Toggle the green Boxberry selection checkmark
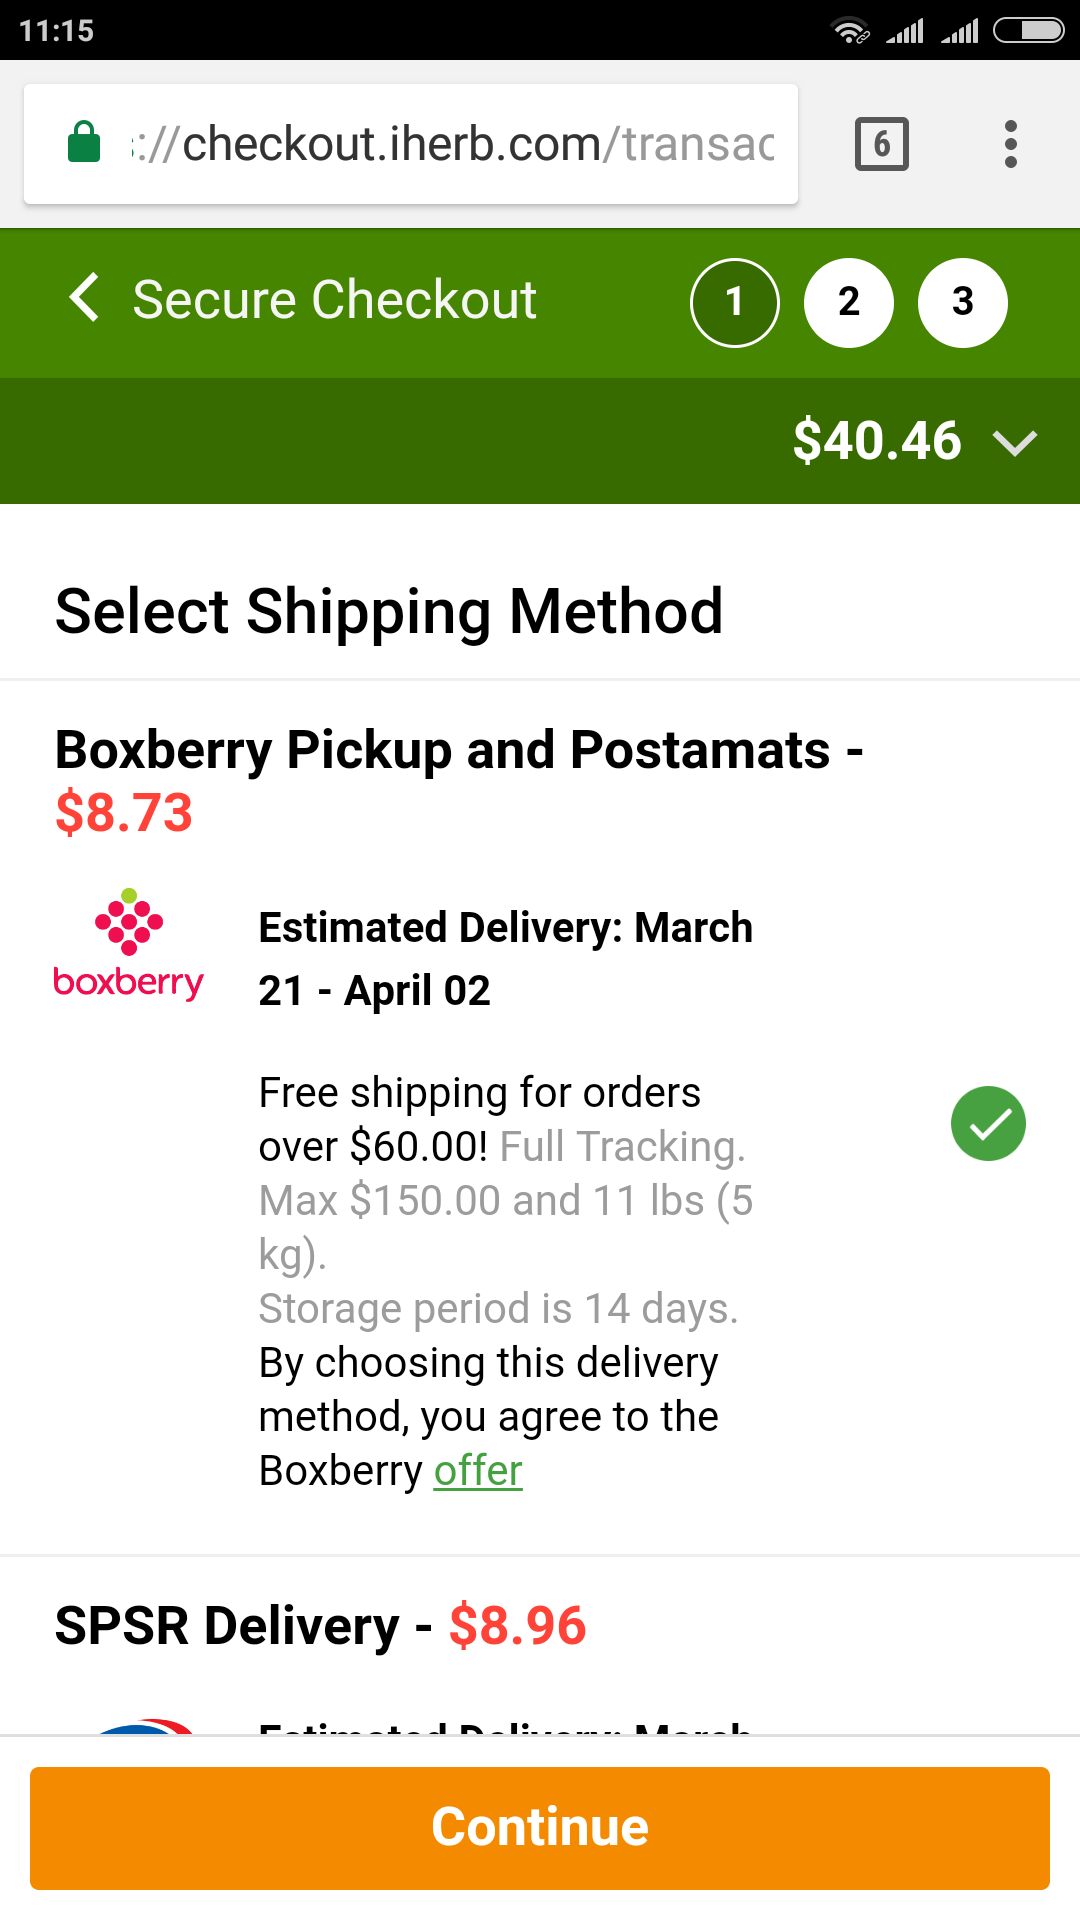Image resolution: width=1080 pixels, height=1920 pixels. 988,1124
